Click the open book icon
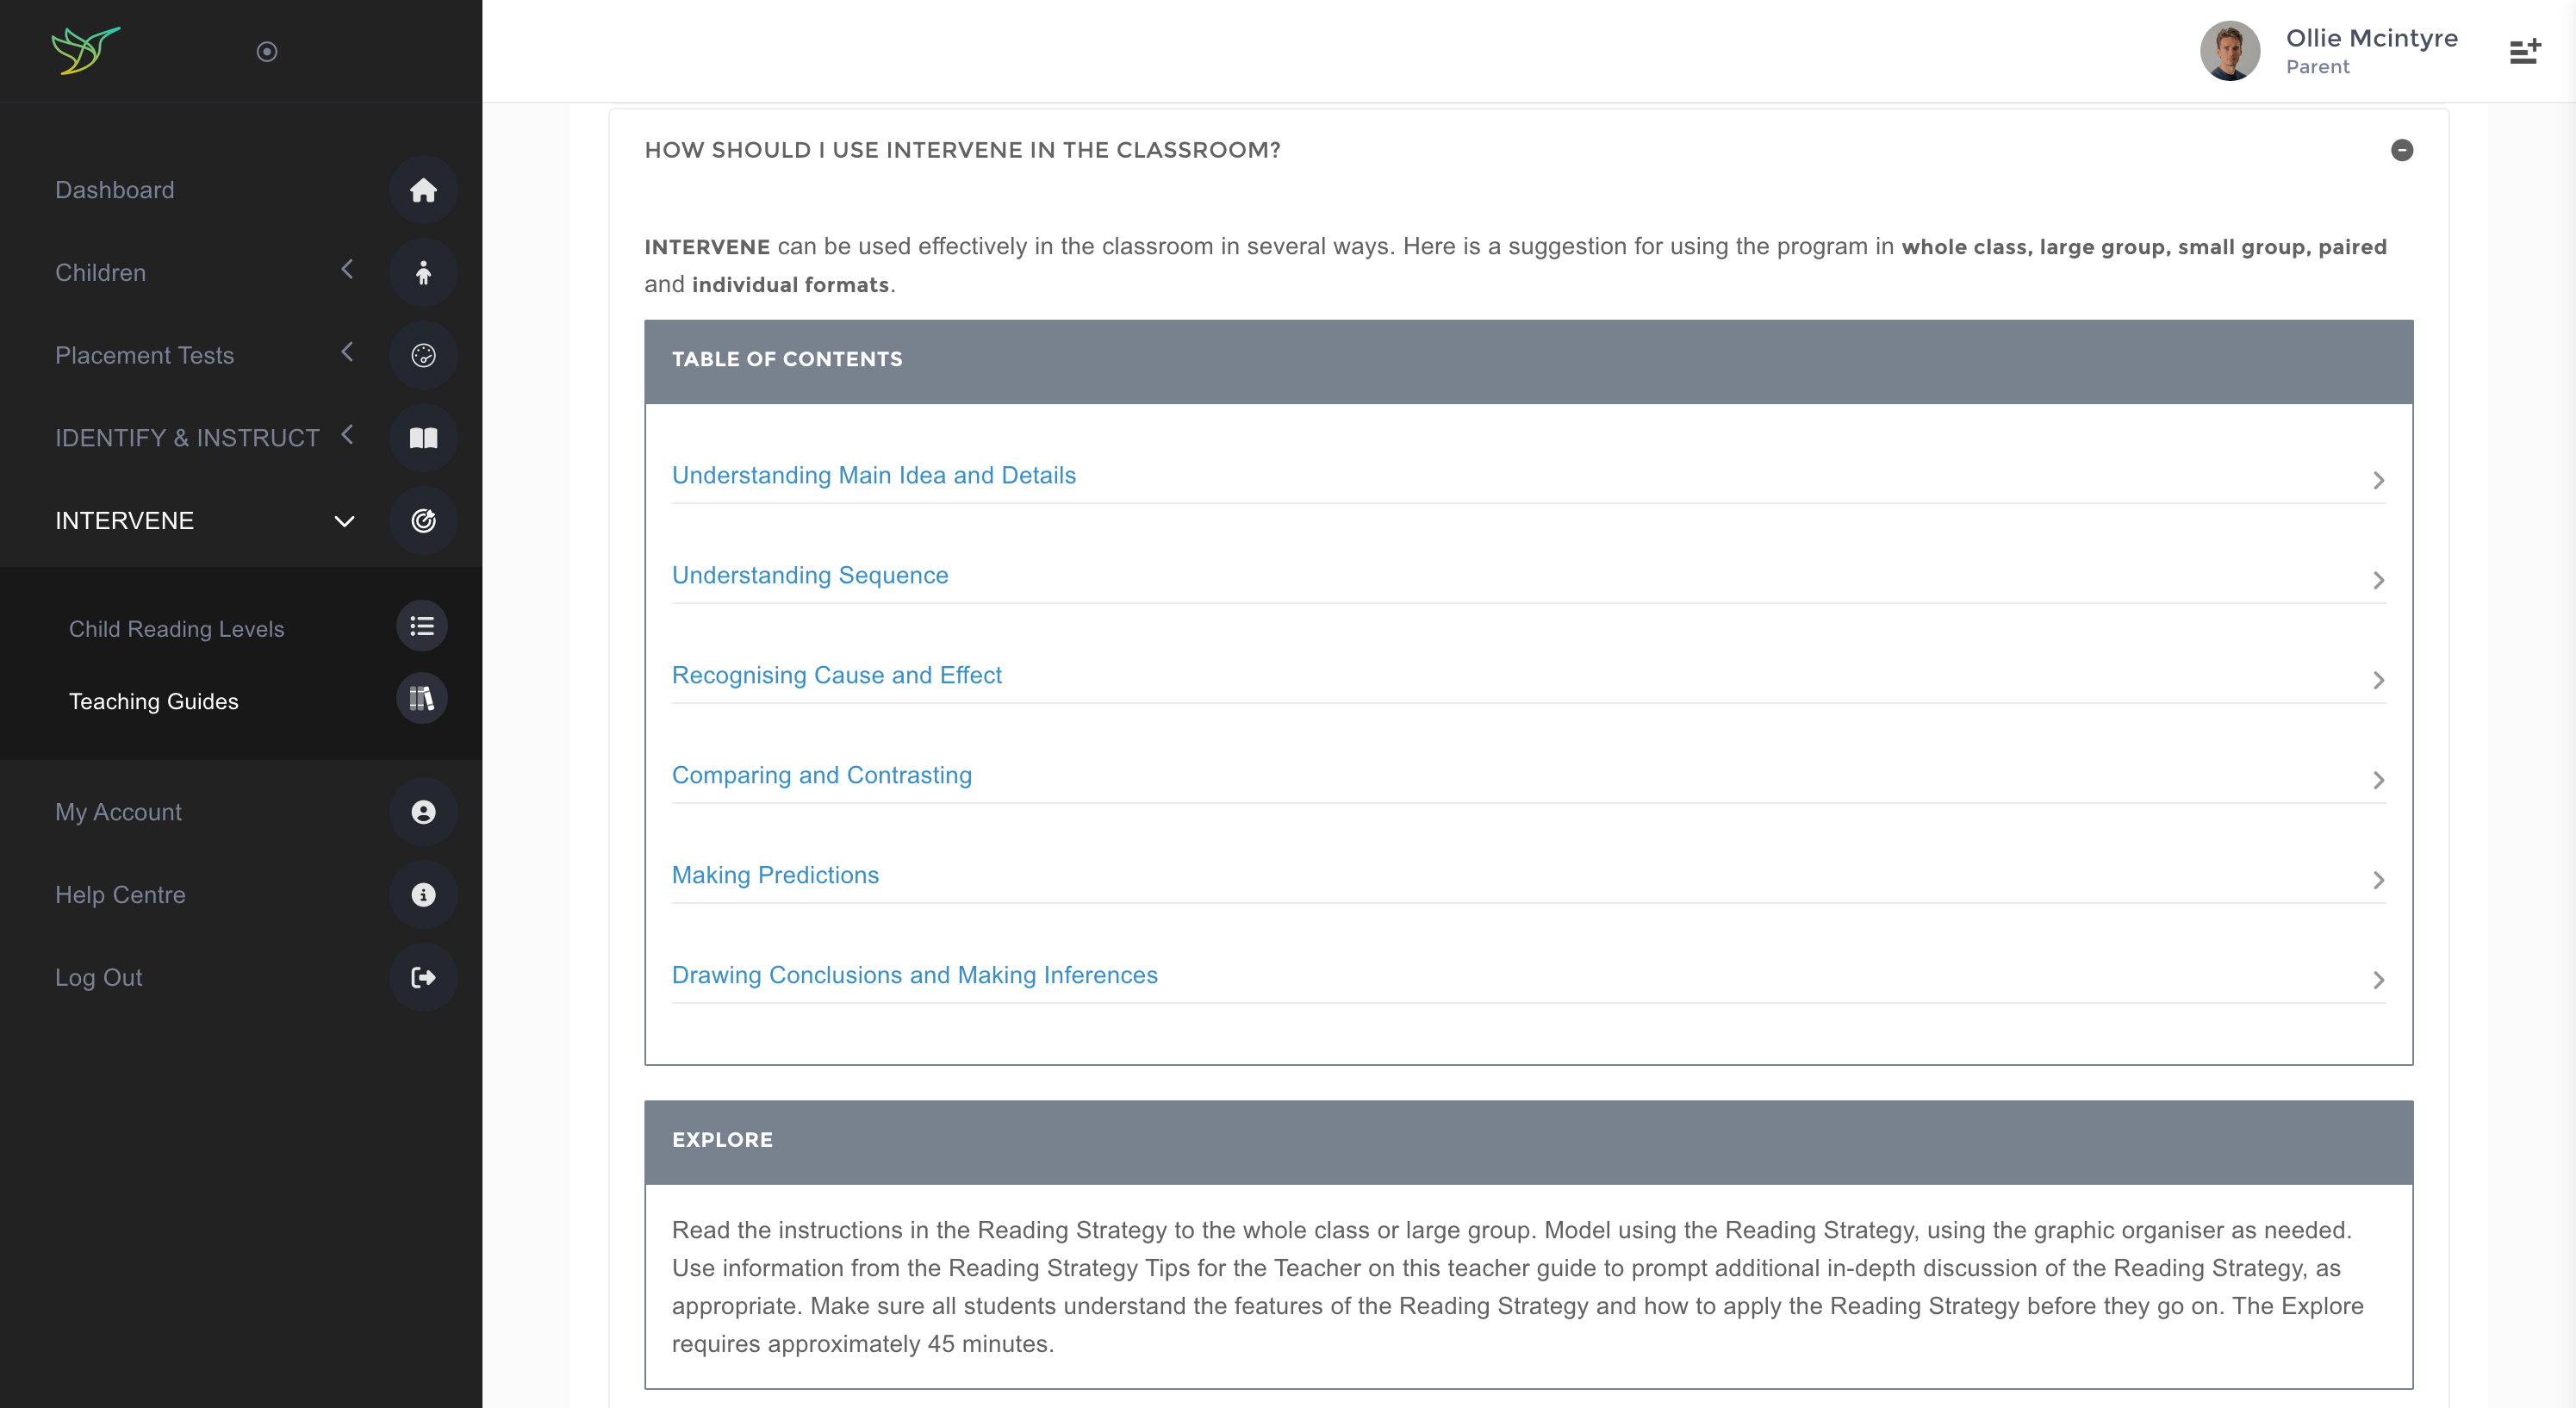 click(423, 438)
